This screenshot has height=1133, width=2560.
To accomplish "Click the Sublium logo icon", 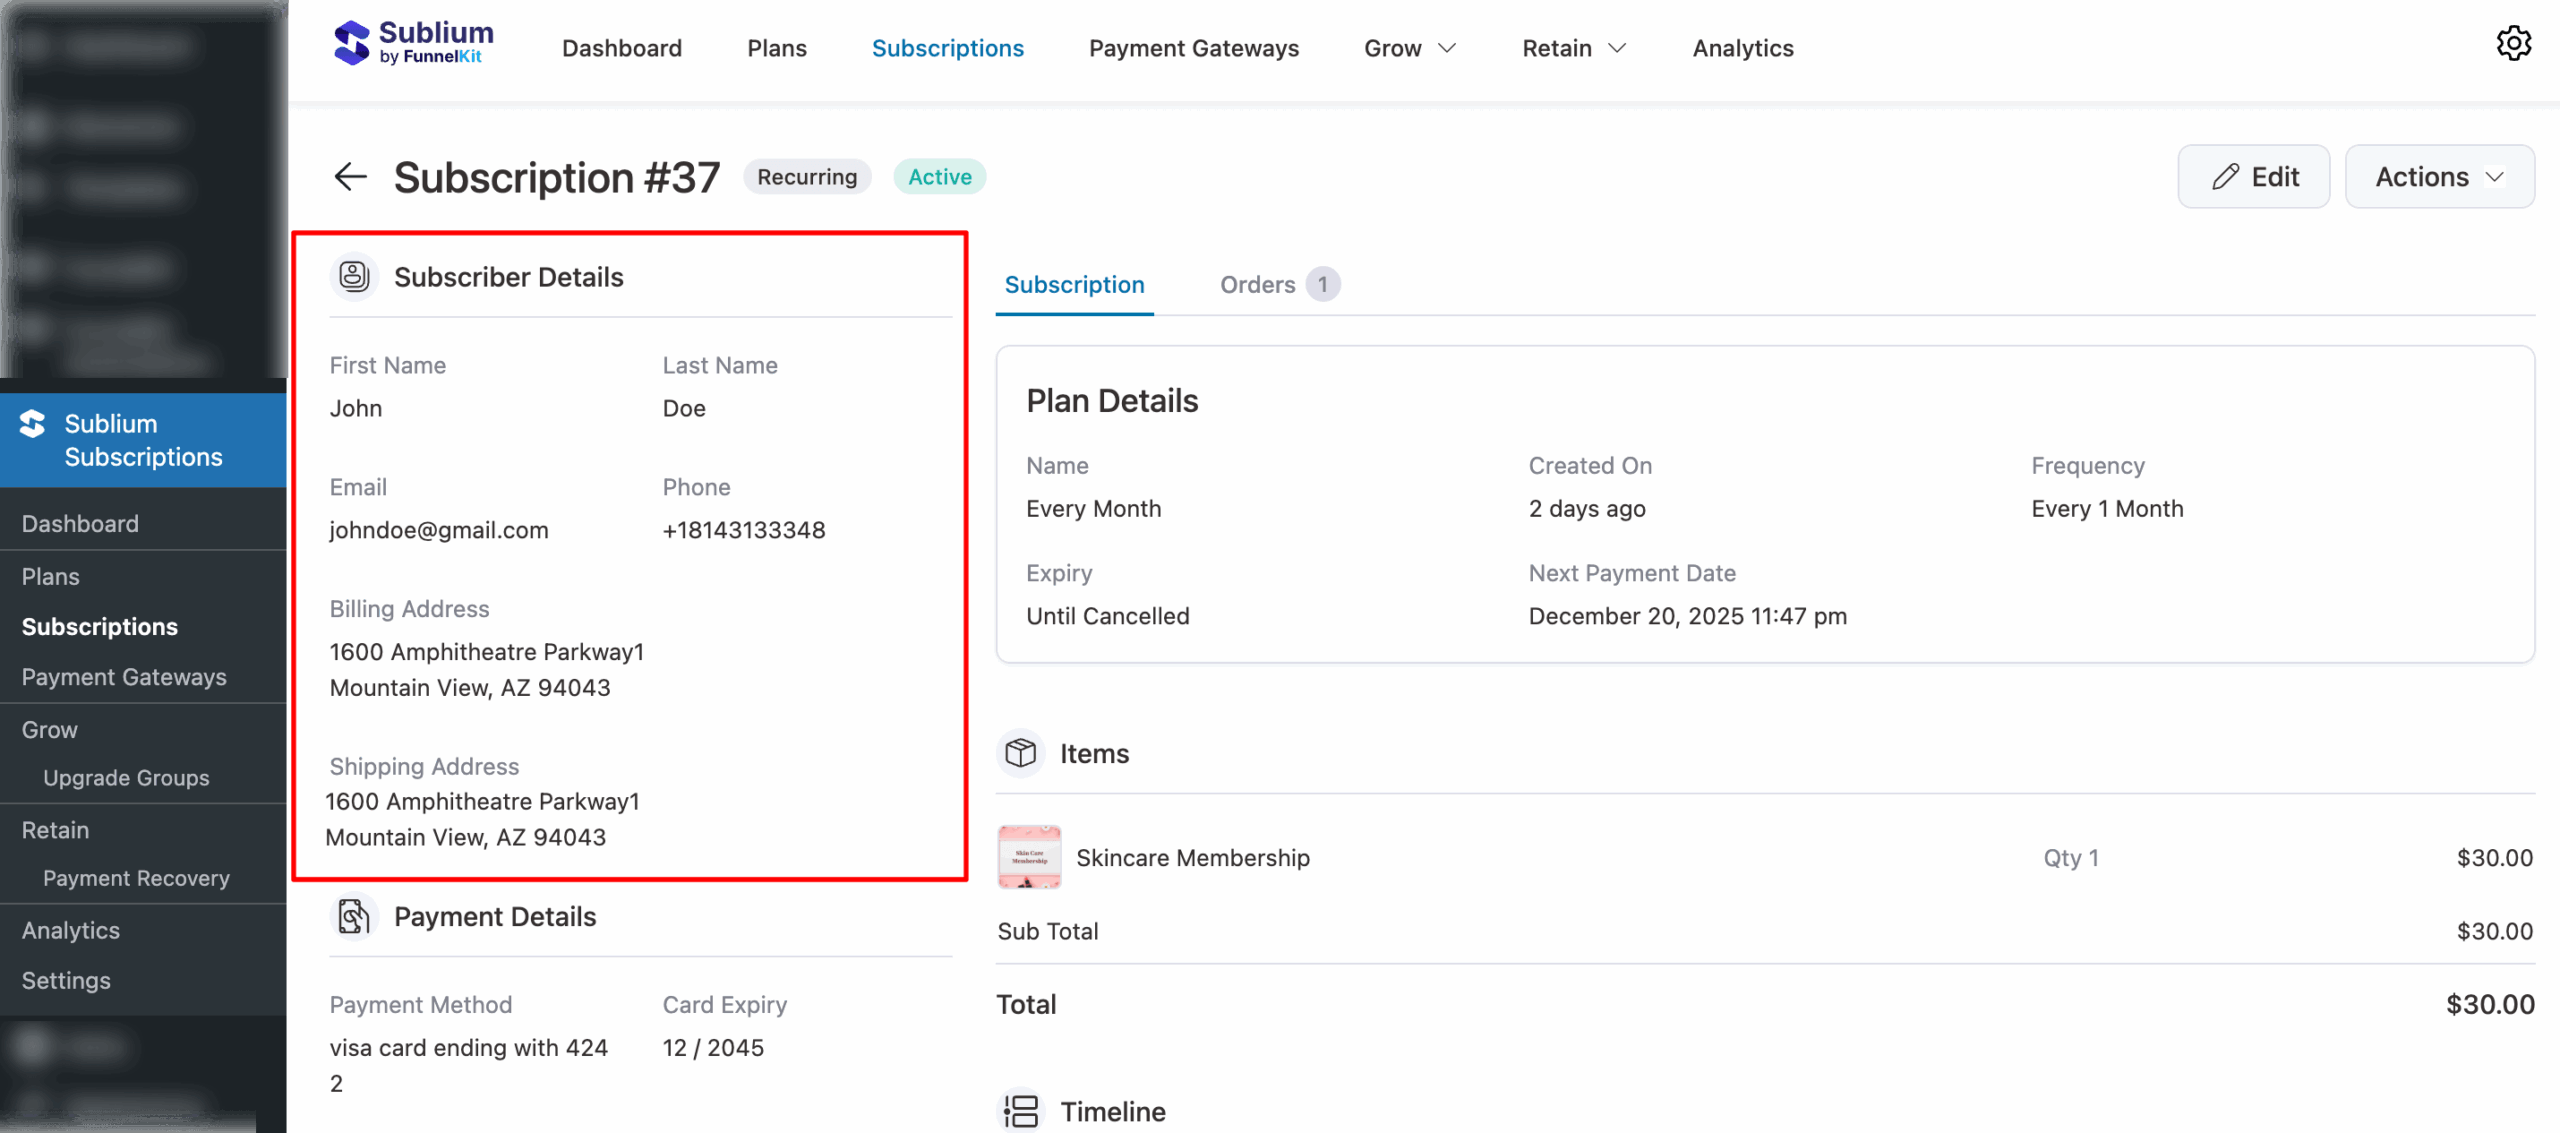I will [352, 42].
